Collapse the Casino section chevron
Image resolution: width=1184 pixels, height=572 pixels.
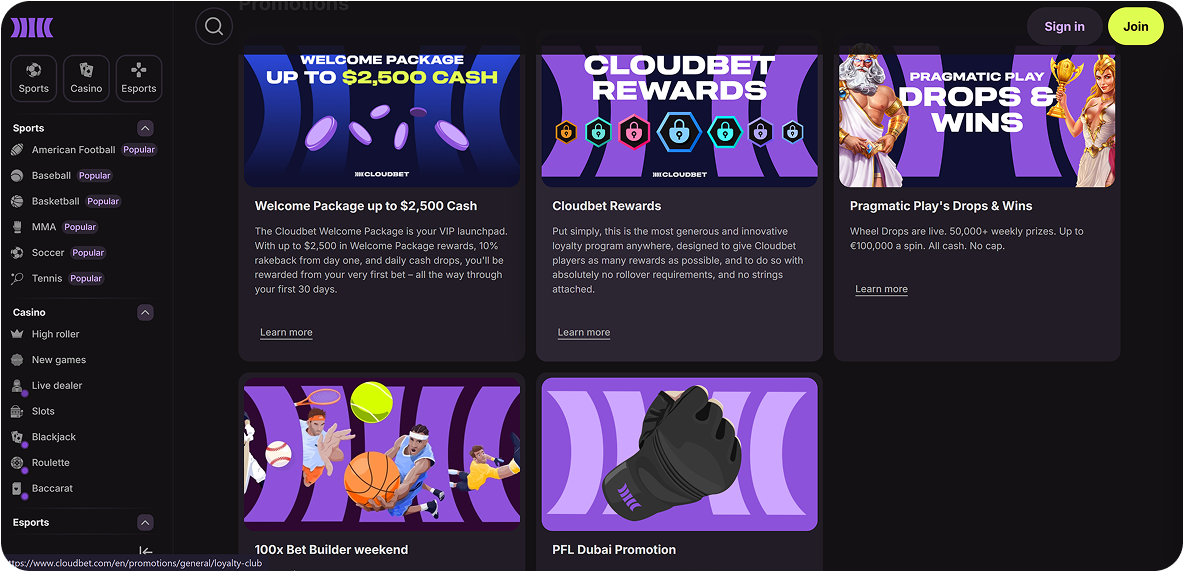click(146, 312)
